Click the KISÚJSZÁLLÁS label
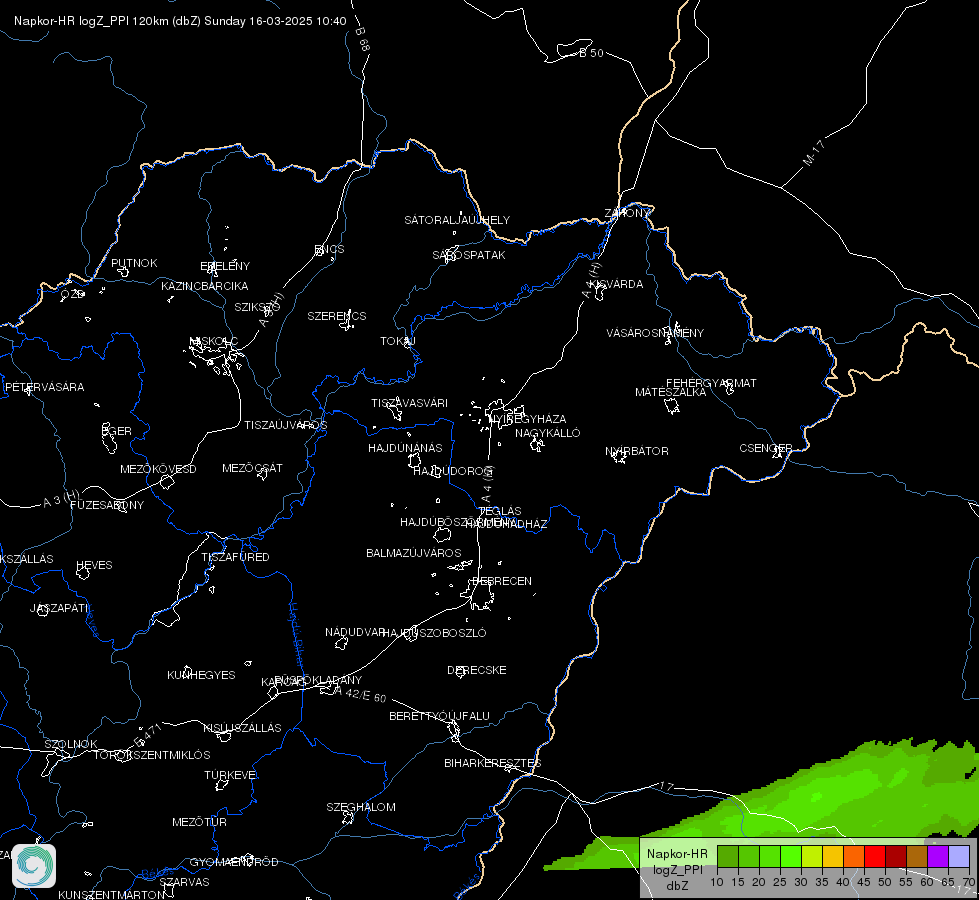The height and width of the screenshot is (900, 979). tap(242, 728)
